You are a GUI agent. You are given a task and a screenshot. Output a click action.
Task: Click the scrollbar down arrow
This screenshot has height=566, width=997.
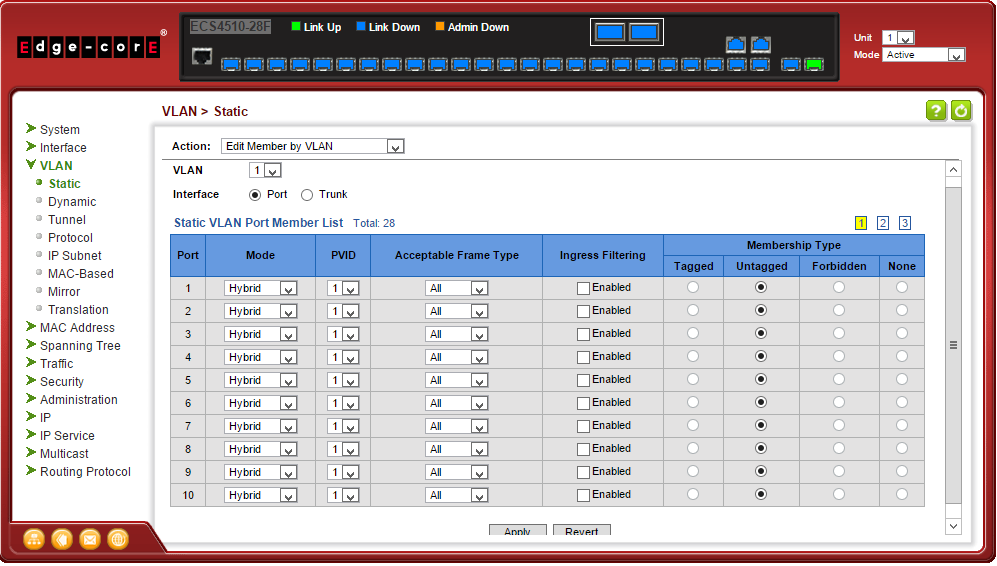953,526
